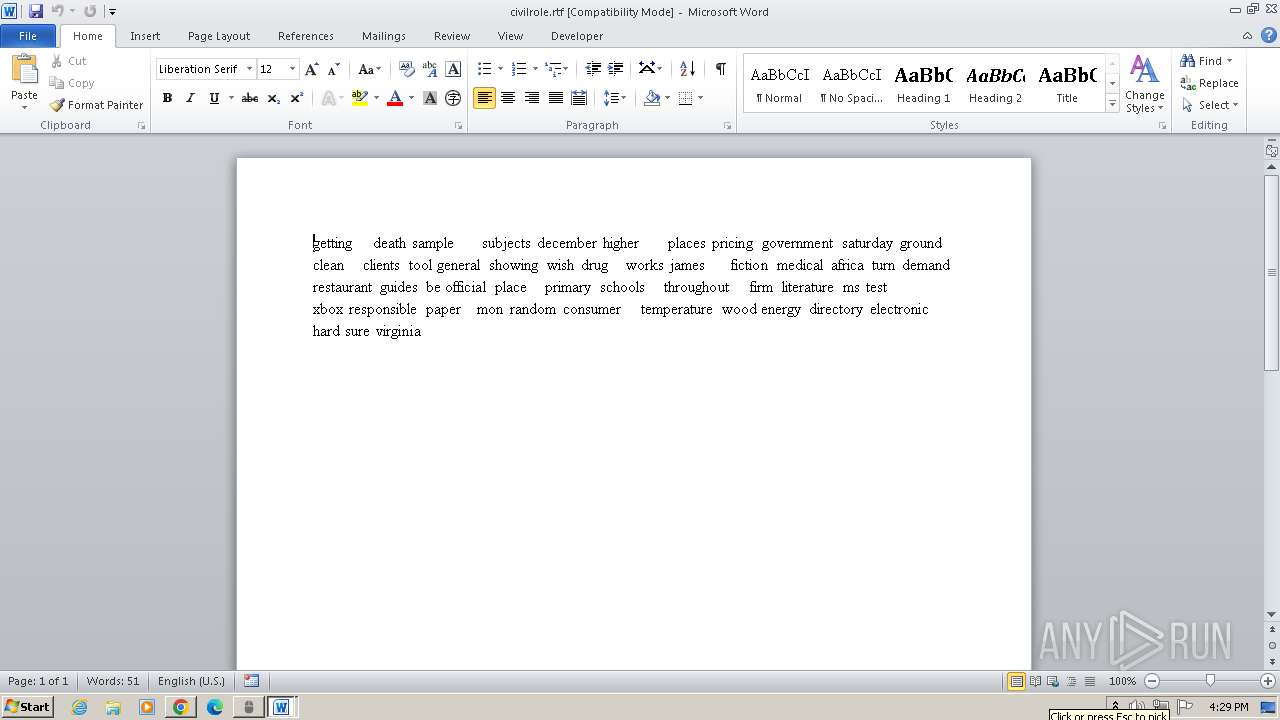Expand the highlight color dropdown arrow
This screenshot has height=720, width=1280.
(x=376, y=98)
